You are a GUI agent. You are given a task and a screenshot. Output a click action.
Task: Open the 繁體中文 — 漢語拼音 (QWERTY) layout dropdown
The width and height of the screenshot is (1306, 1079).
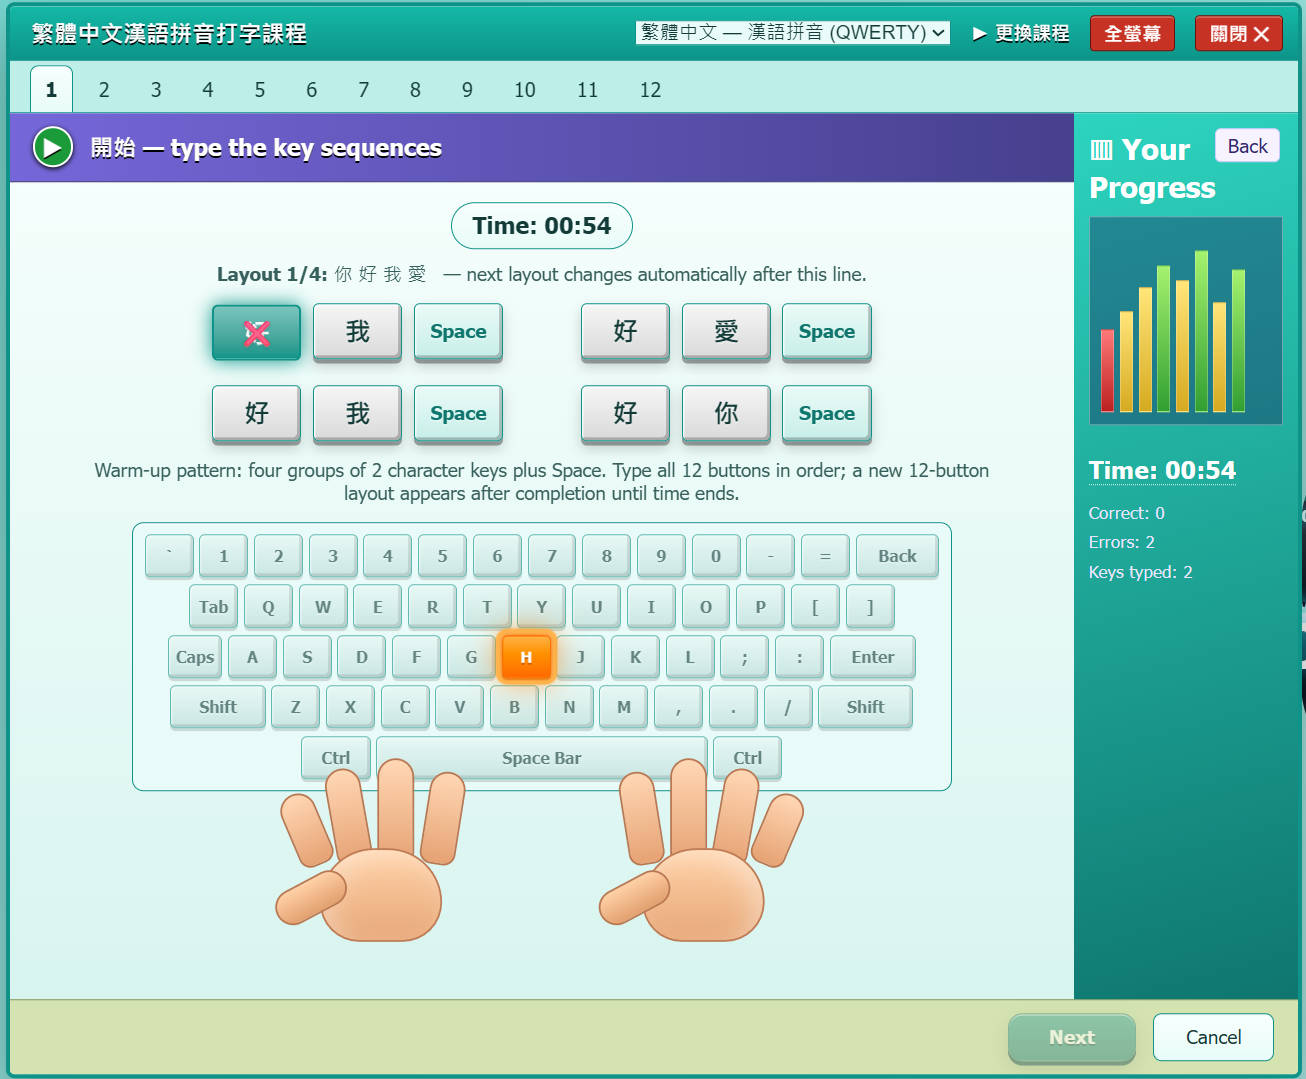coord(792,33)
